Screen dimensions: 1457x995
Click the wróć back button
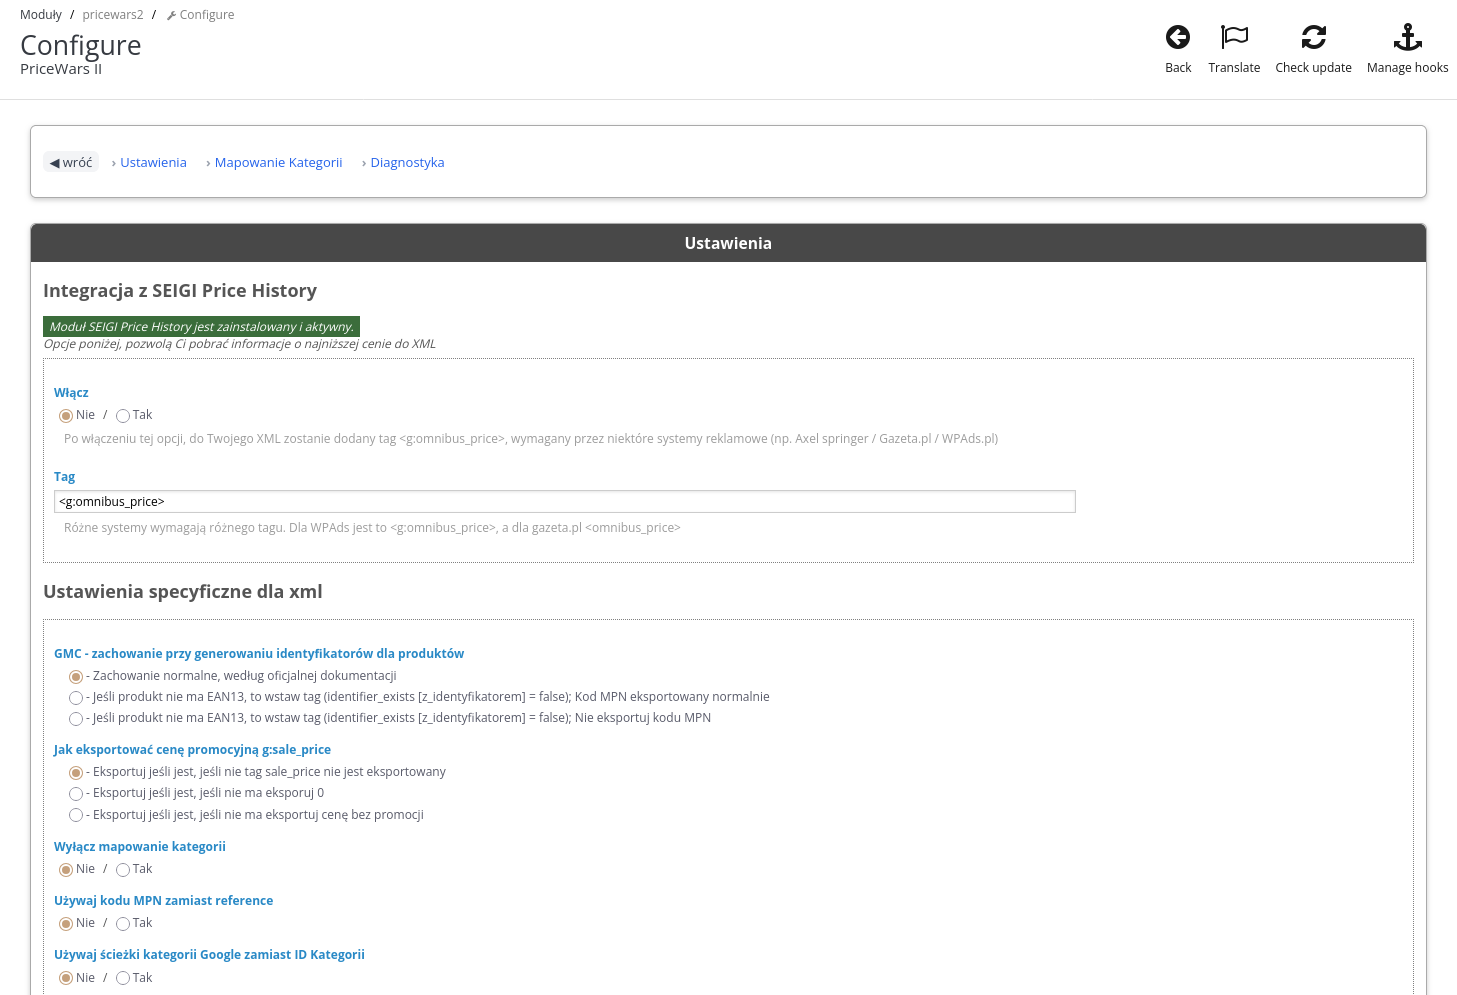click(x=71, y=163)
